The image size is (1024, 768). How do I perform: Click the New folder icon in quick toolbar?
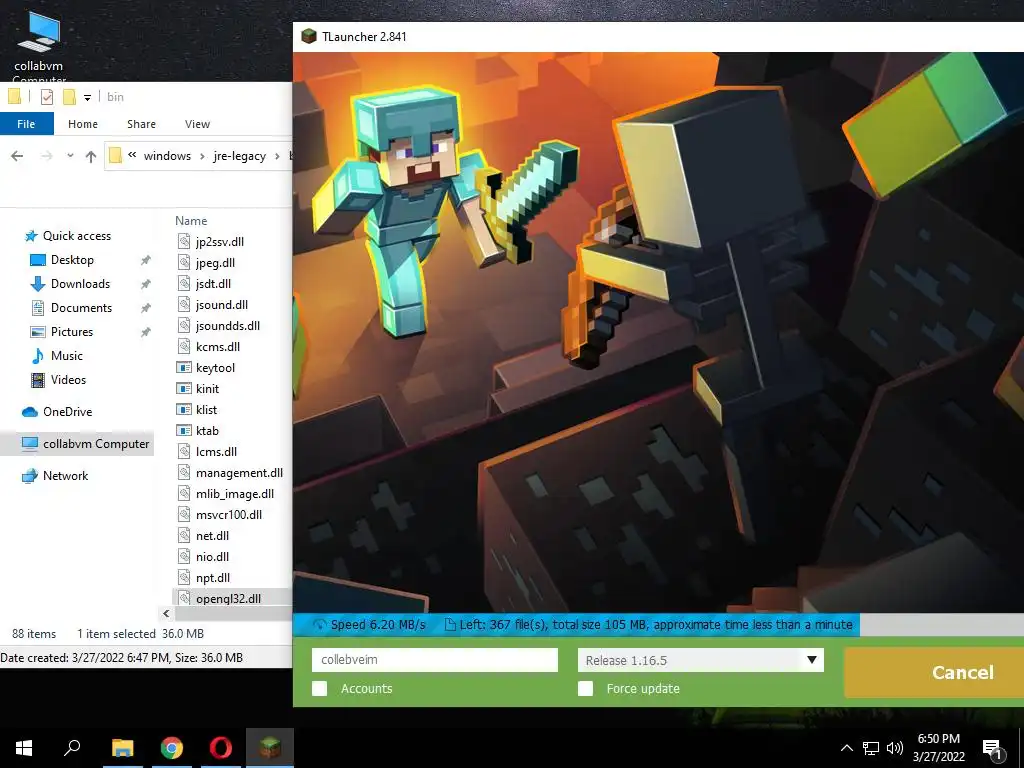coord(69,97)
